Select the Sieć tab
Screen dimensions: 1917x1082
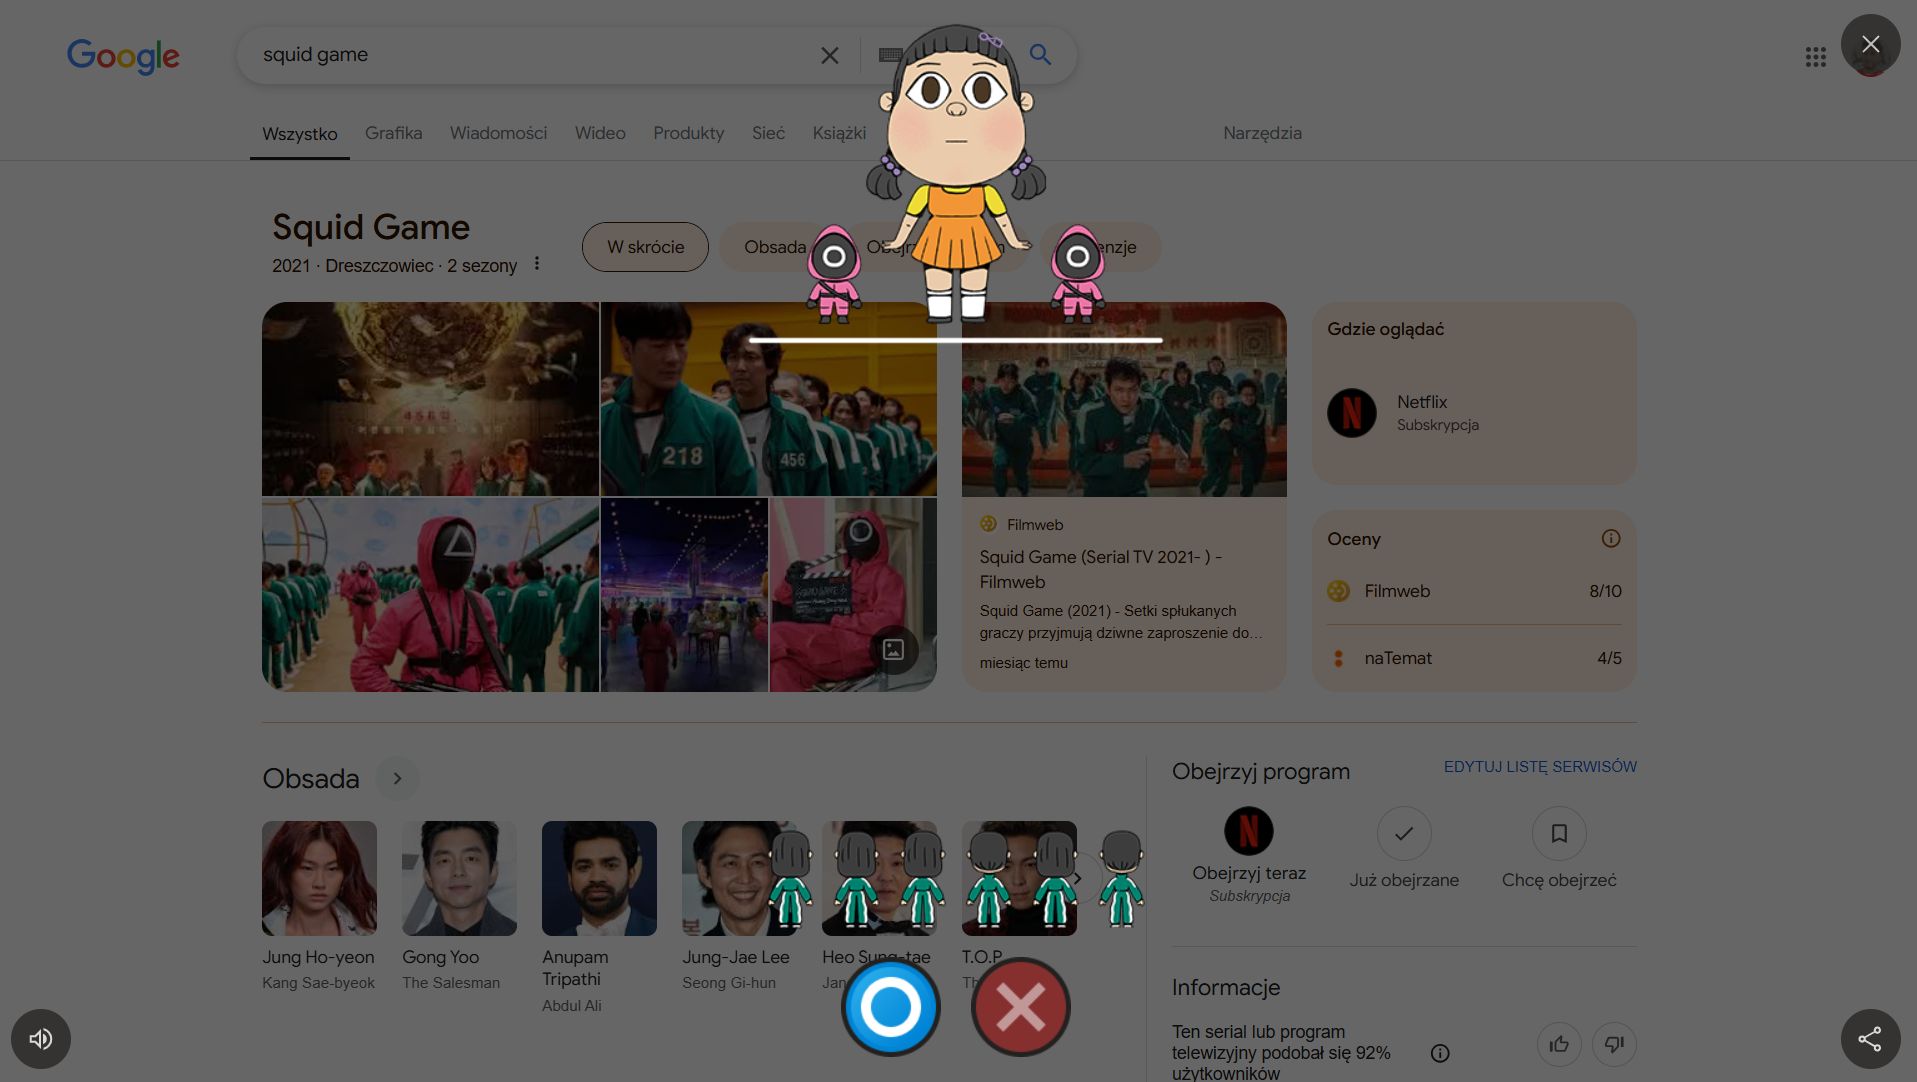coord(768,133)
